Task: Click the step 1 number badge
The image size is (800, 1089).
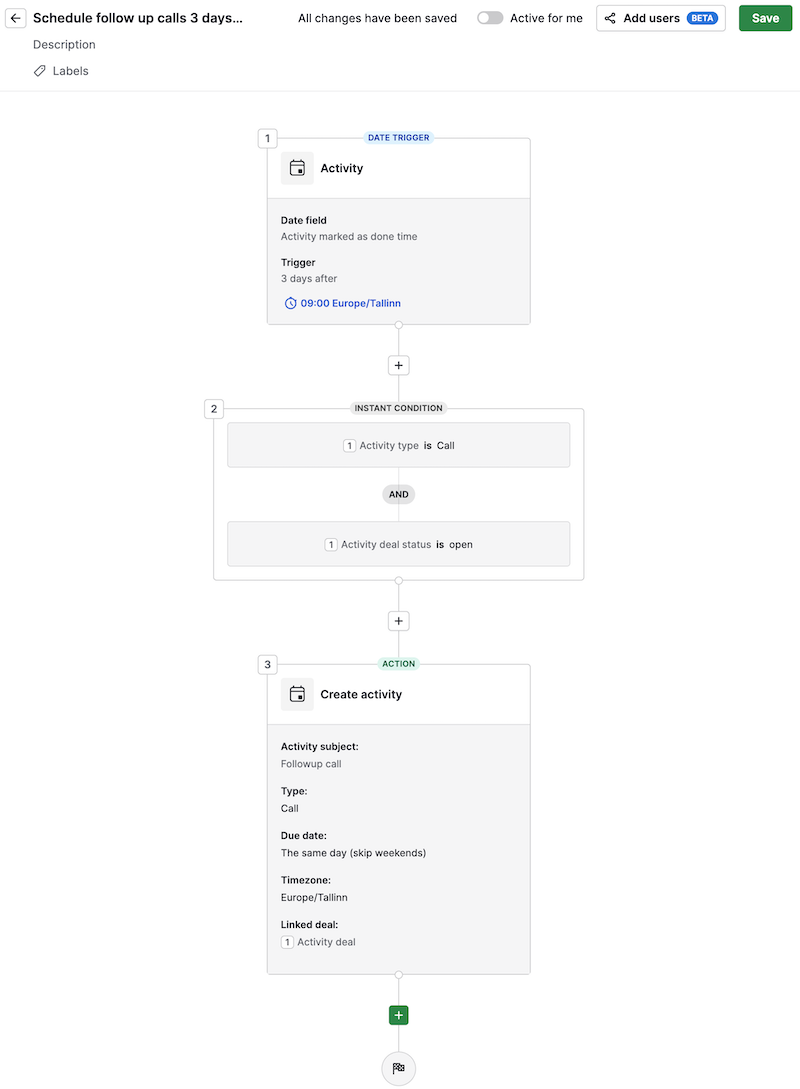Action: (x=267, y=138)
